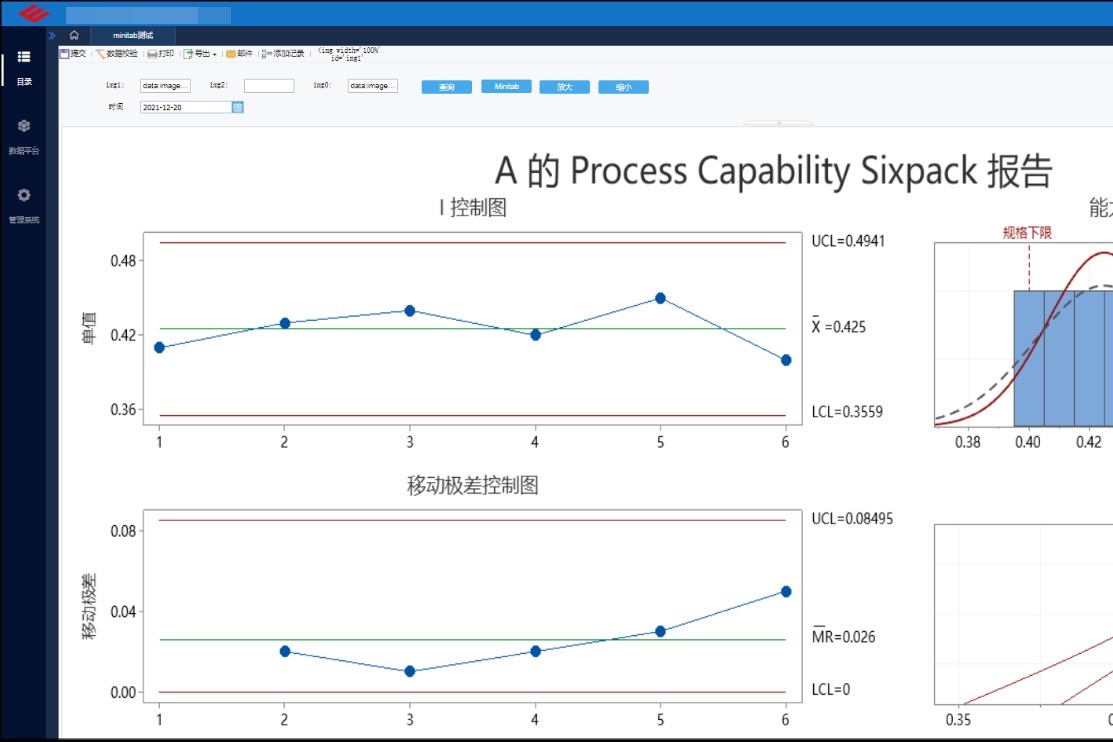
Task: Click the 添加记录 toolbar button
Action: 283,53
